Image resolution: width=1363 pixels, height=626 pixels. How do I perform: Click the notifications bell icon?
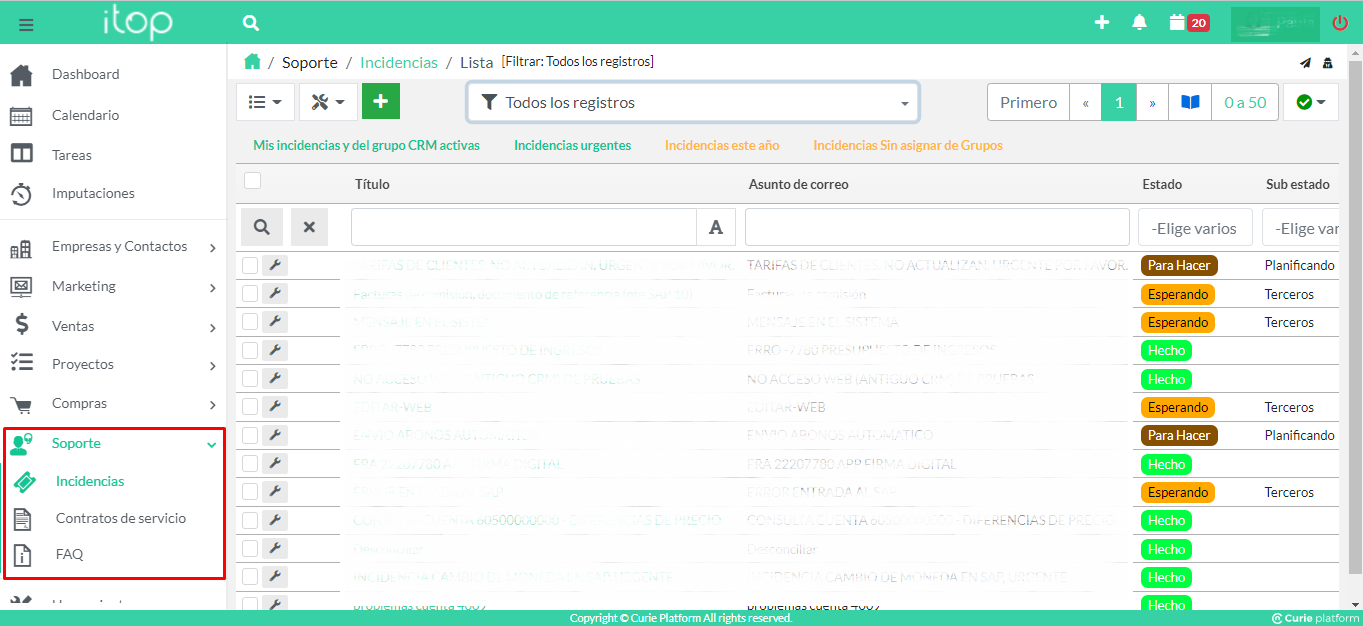[x=1139, y=23]
